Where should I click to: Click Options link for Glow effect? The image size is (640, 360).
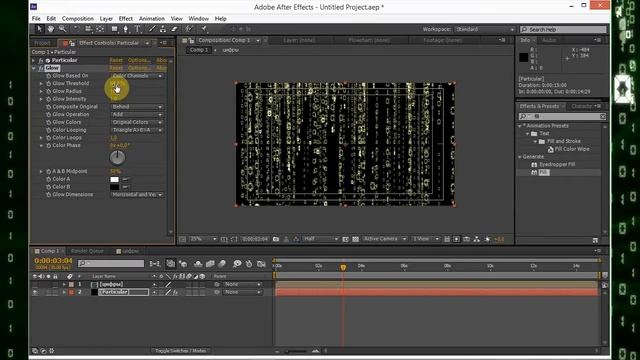[139, 68]
